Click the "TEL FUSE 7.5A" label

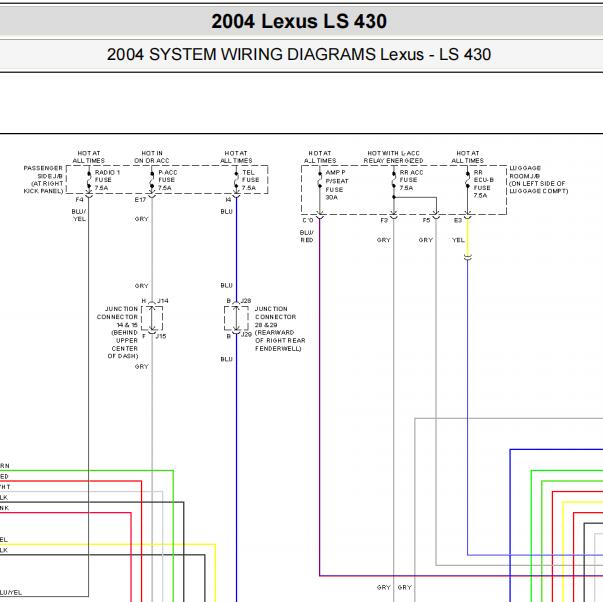point(250,180)
